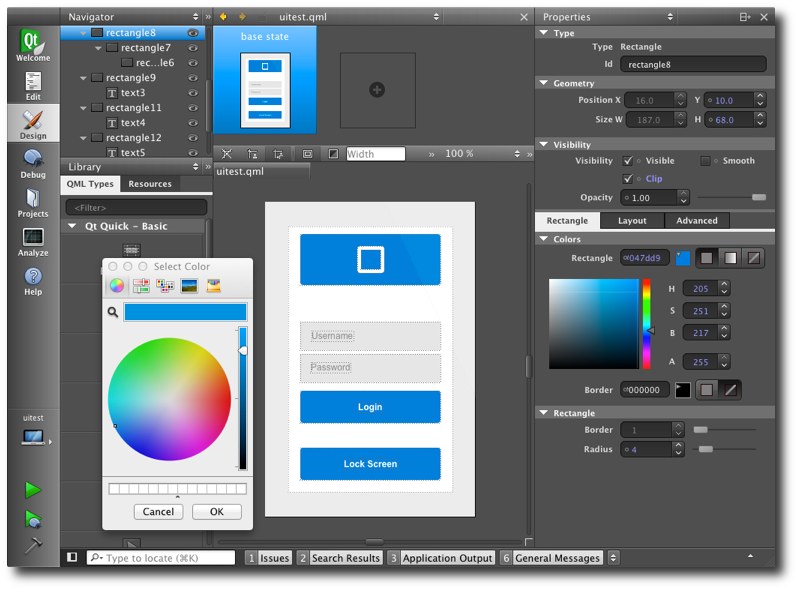Open the Help mode
The height and width of the screenshot is (590, 798).
tap(33, 281)
